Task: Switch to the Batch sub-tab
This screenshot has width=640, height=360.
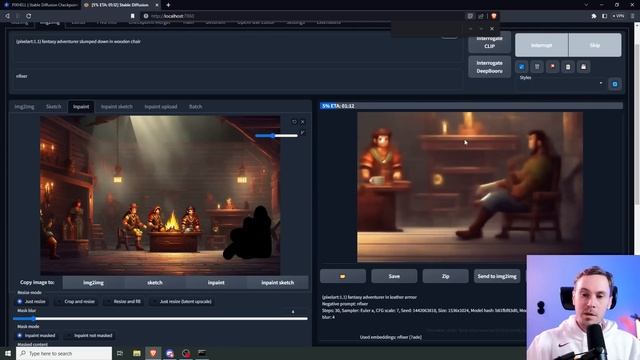Action: (196, 107)
